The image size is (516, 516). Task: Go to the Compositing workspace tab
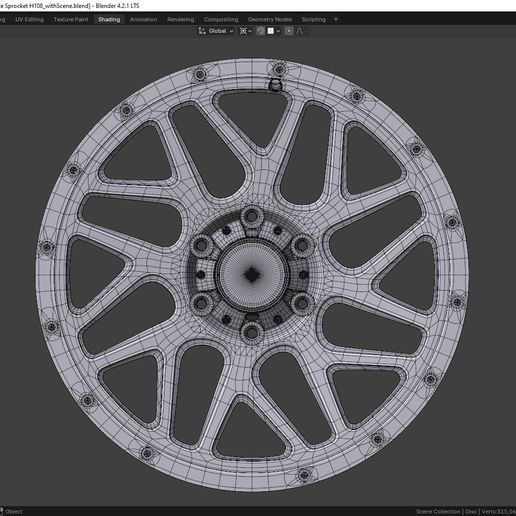point(221,19)
